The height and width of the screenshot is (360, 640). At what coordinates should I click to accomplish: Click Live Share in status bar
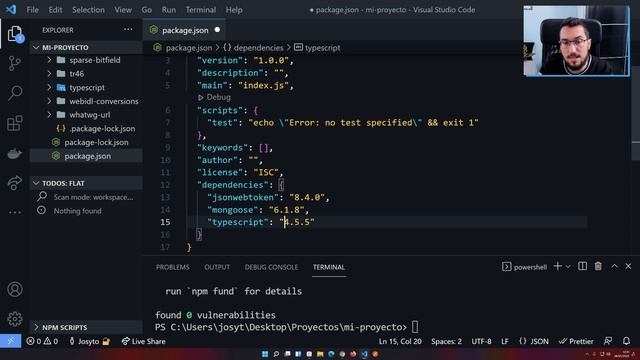pyautogui.click(x=144, y=341)
